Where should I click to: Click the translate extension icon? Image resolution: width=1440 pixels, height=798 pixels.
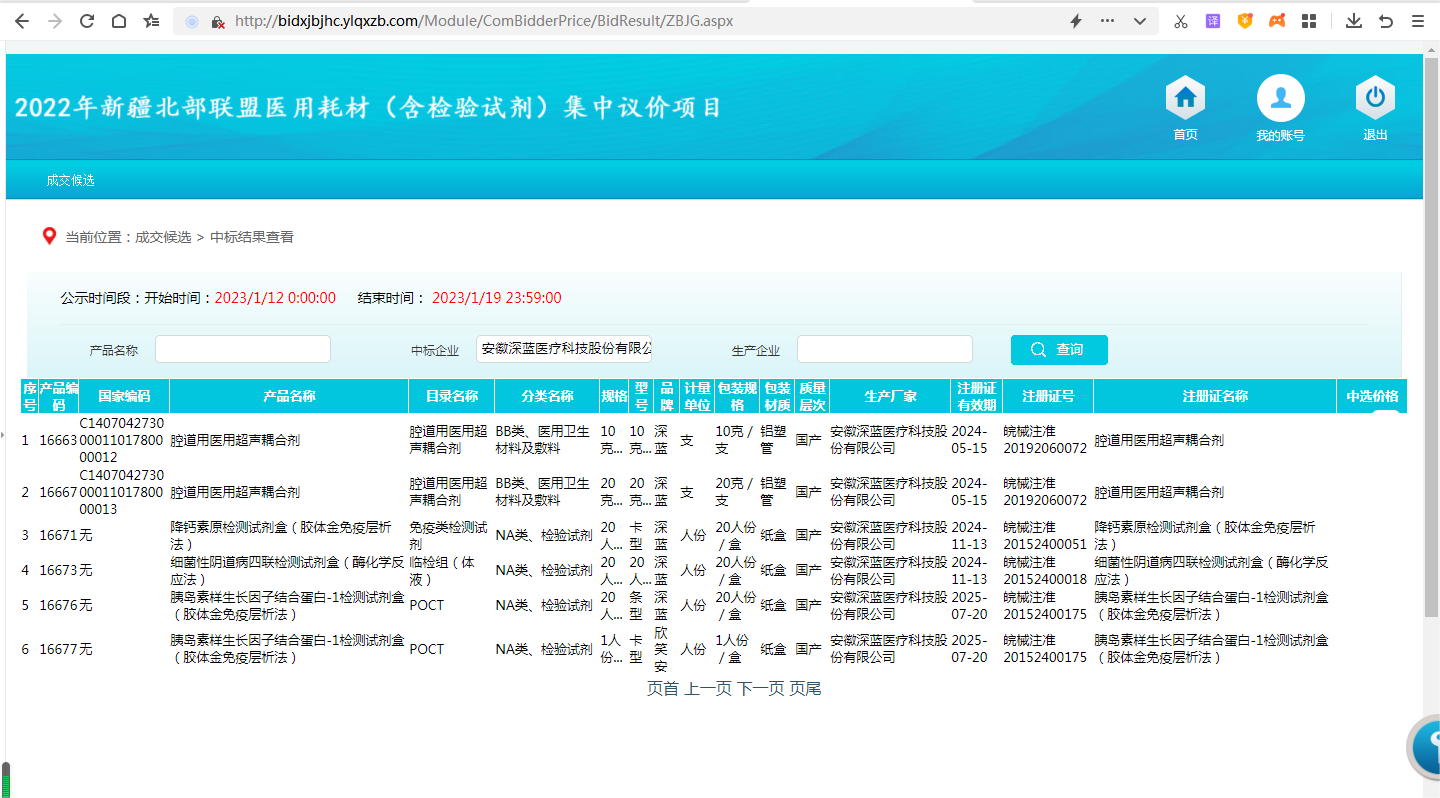coord(1212,20)
